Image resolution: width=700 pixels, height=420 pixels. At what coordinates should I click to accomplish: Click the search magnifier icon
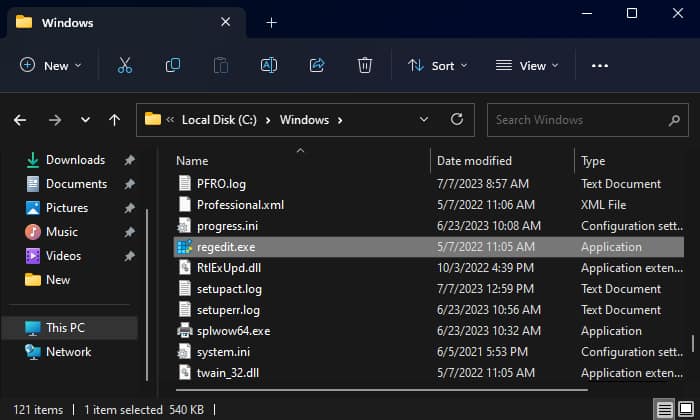[x=674, y=120]
